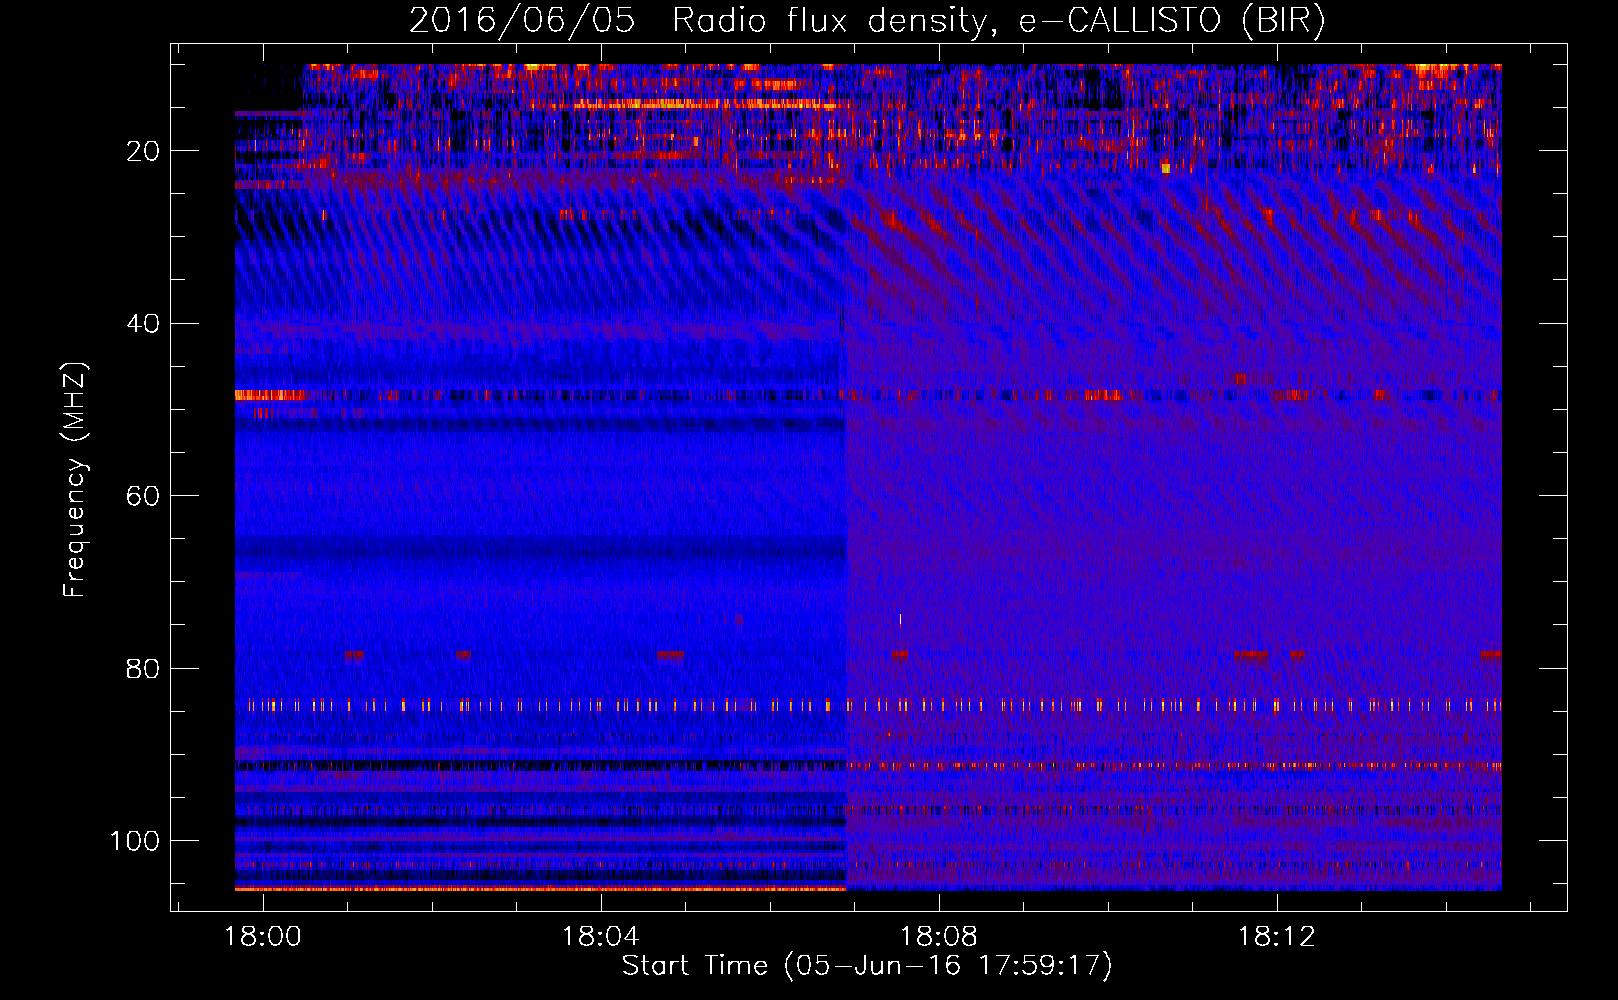Click the 100 frequency tick label
The height and width of the screenshot is (1000, 1618).
coord(135,841)
